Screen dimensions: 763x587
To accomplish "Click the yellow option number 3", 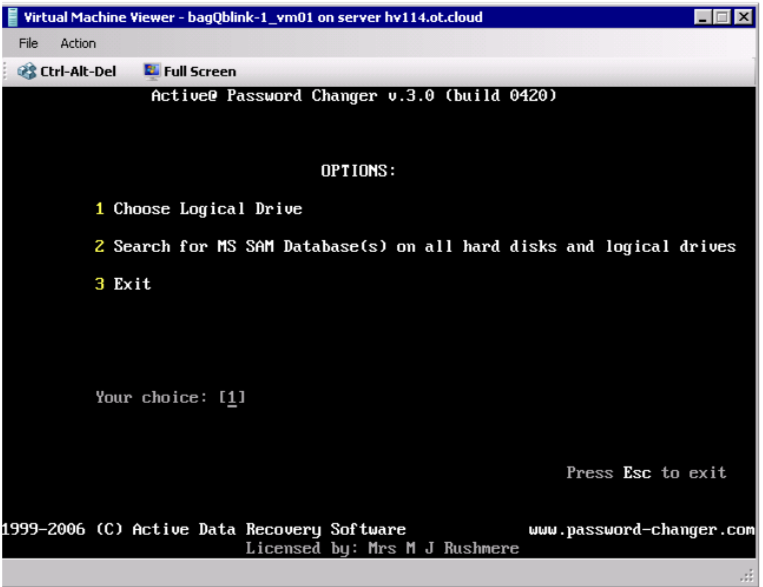I will [100, 284].
